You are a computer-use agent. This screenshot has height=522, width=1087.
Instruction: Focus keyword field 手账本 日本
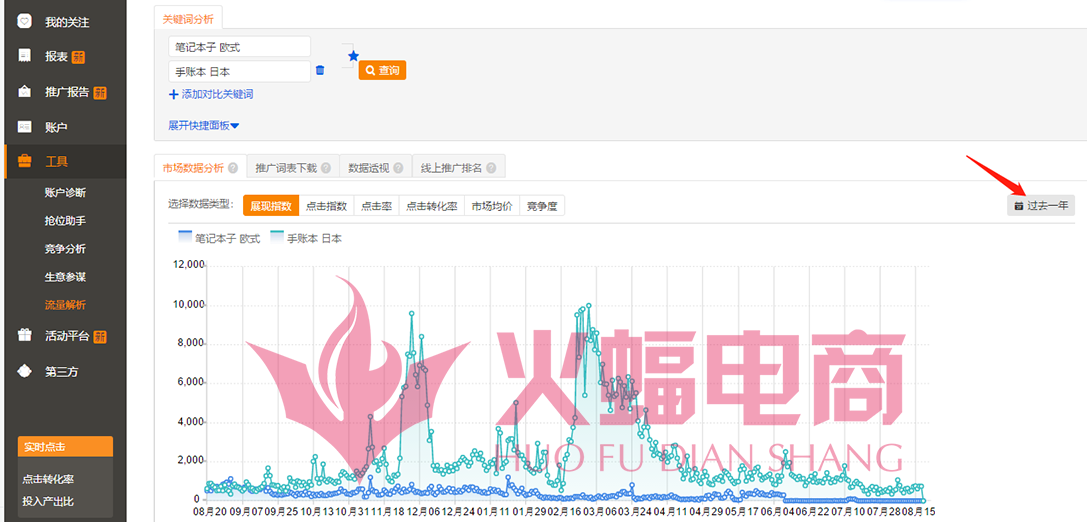(x=239, y=71)
